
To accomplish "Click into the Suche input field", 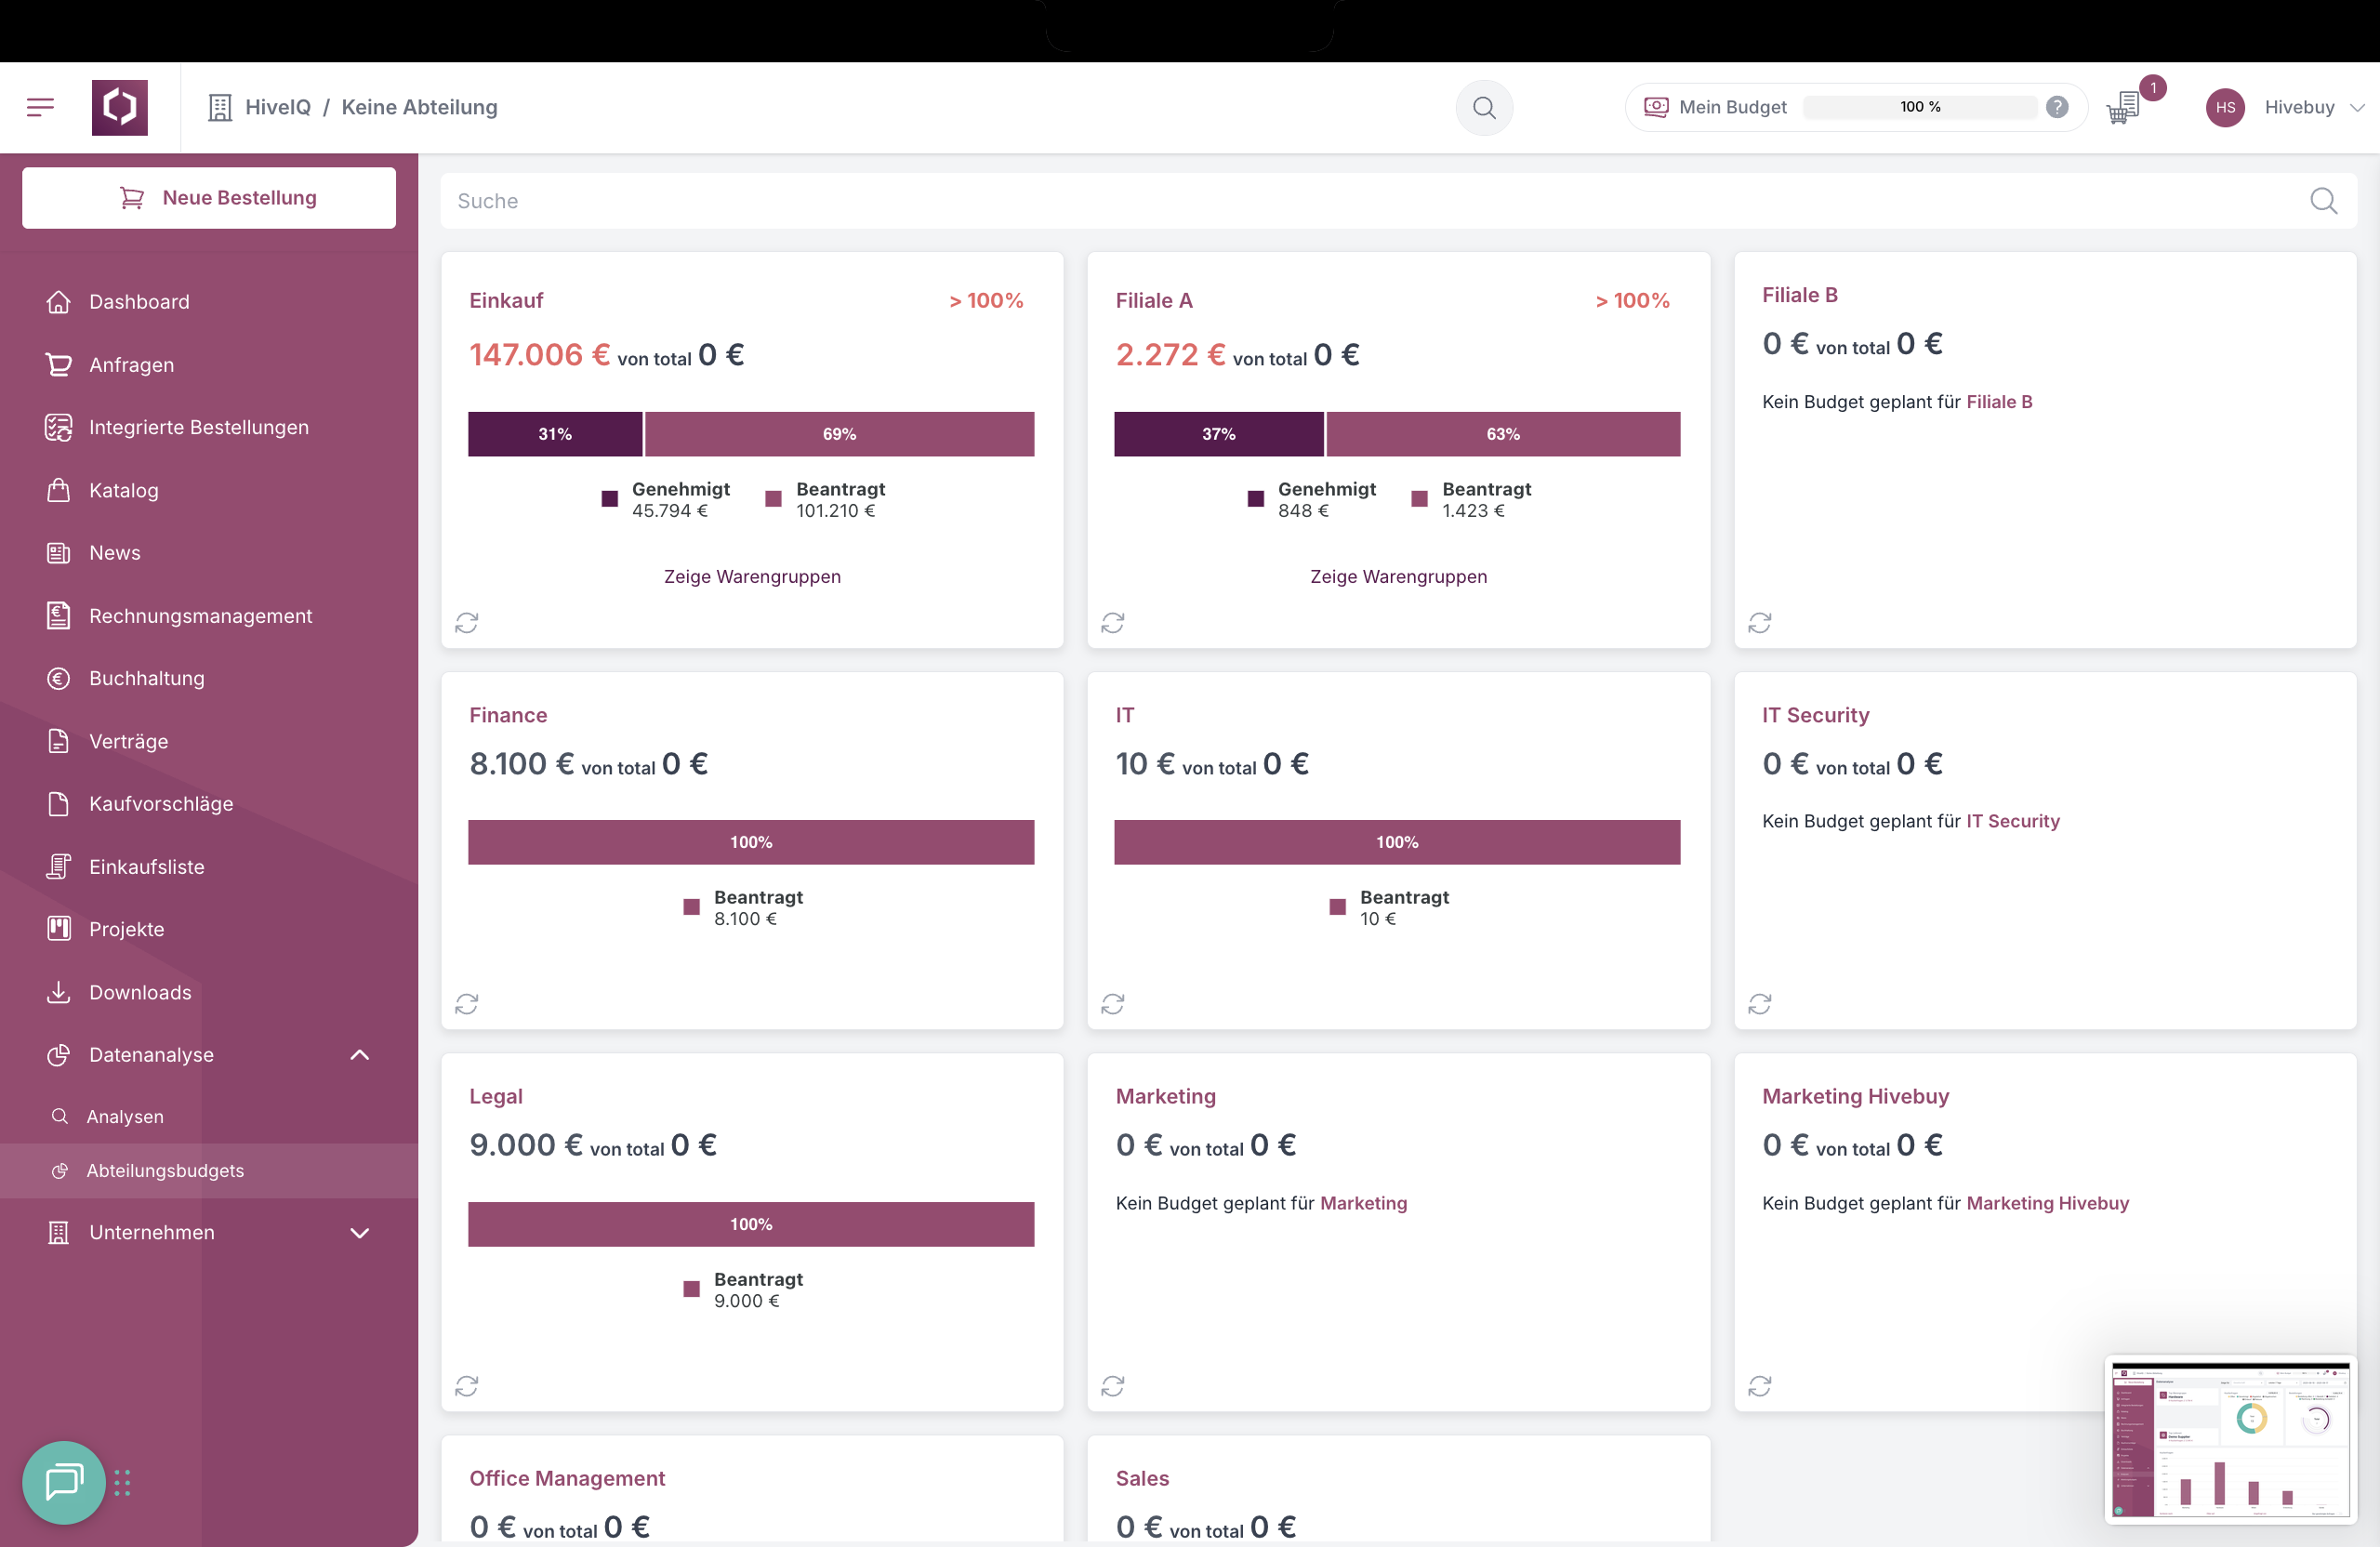I will tap(900, 200).
